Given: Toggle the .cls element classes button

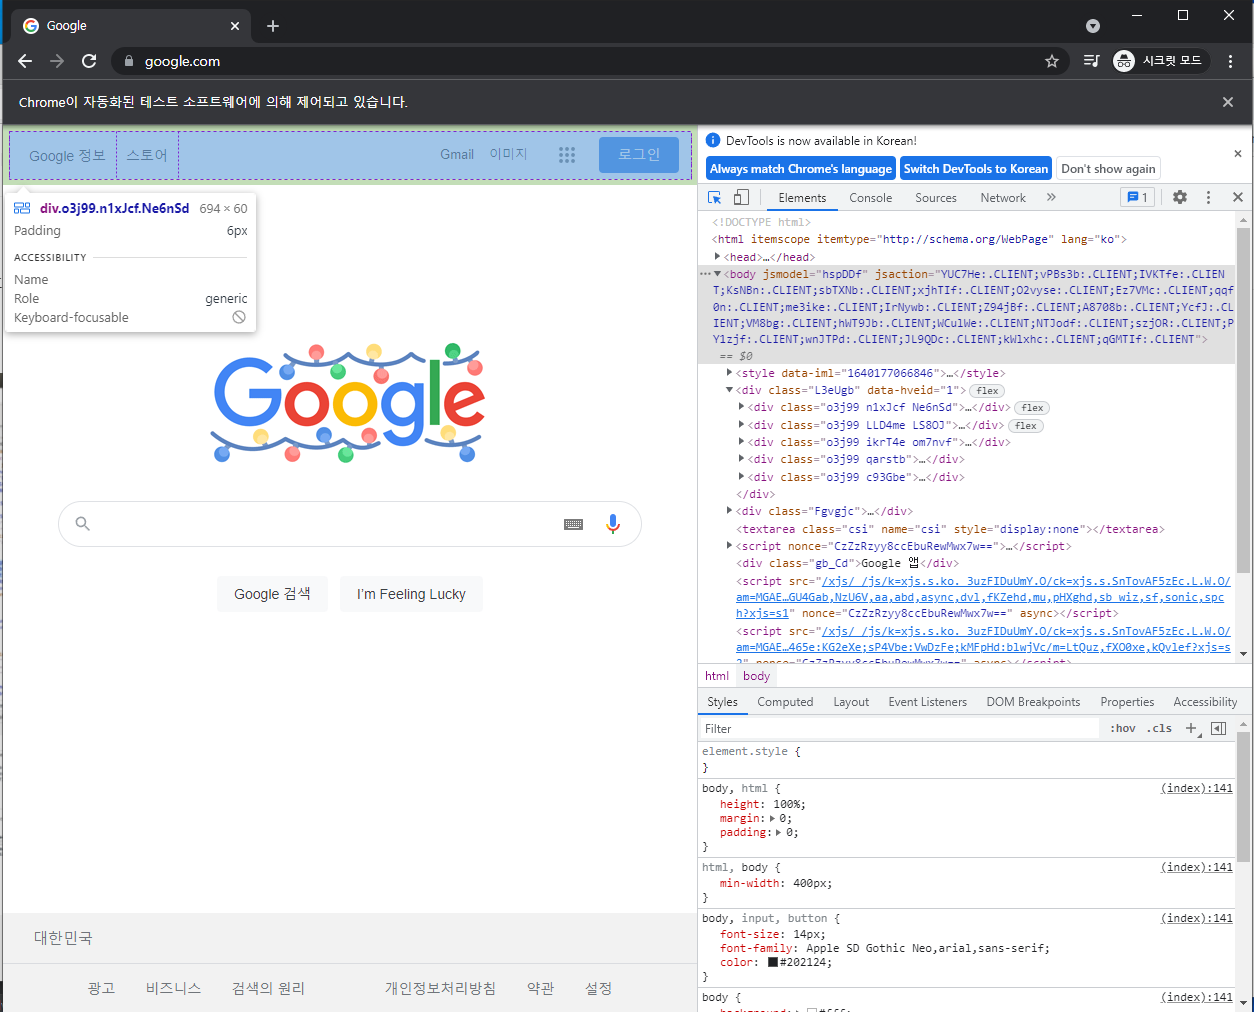Looking at the screenshot, I should coord(1159,728).
